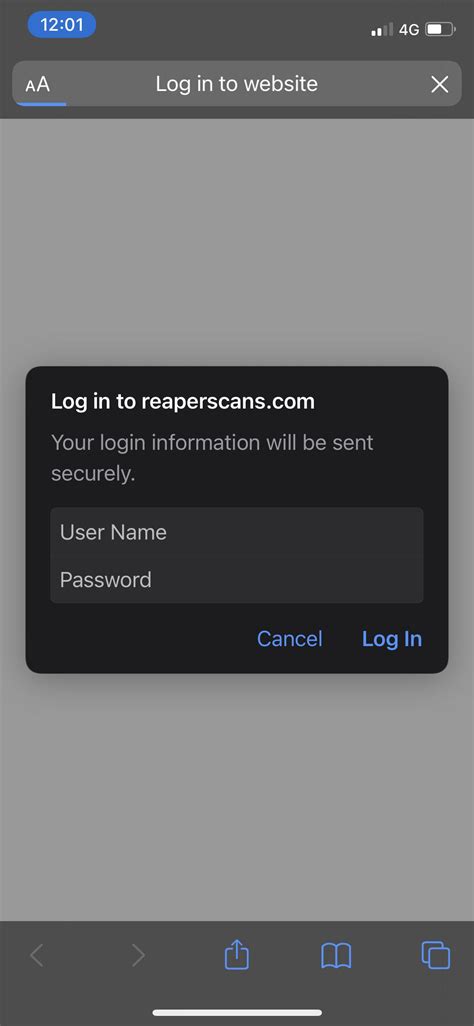Go back with the left chevron
The height and width of the screenshot is (1026, 474).
(x=37, y=956)
